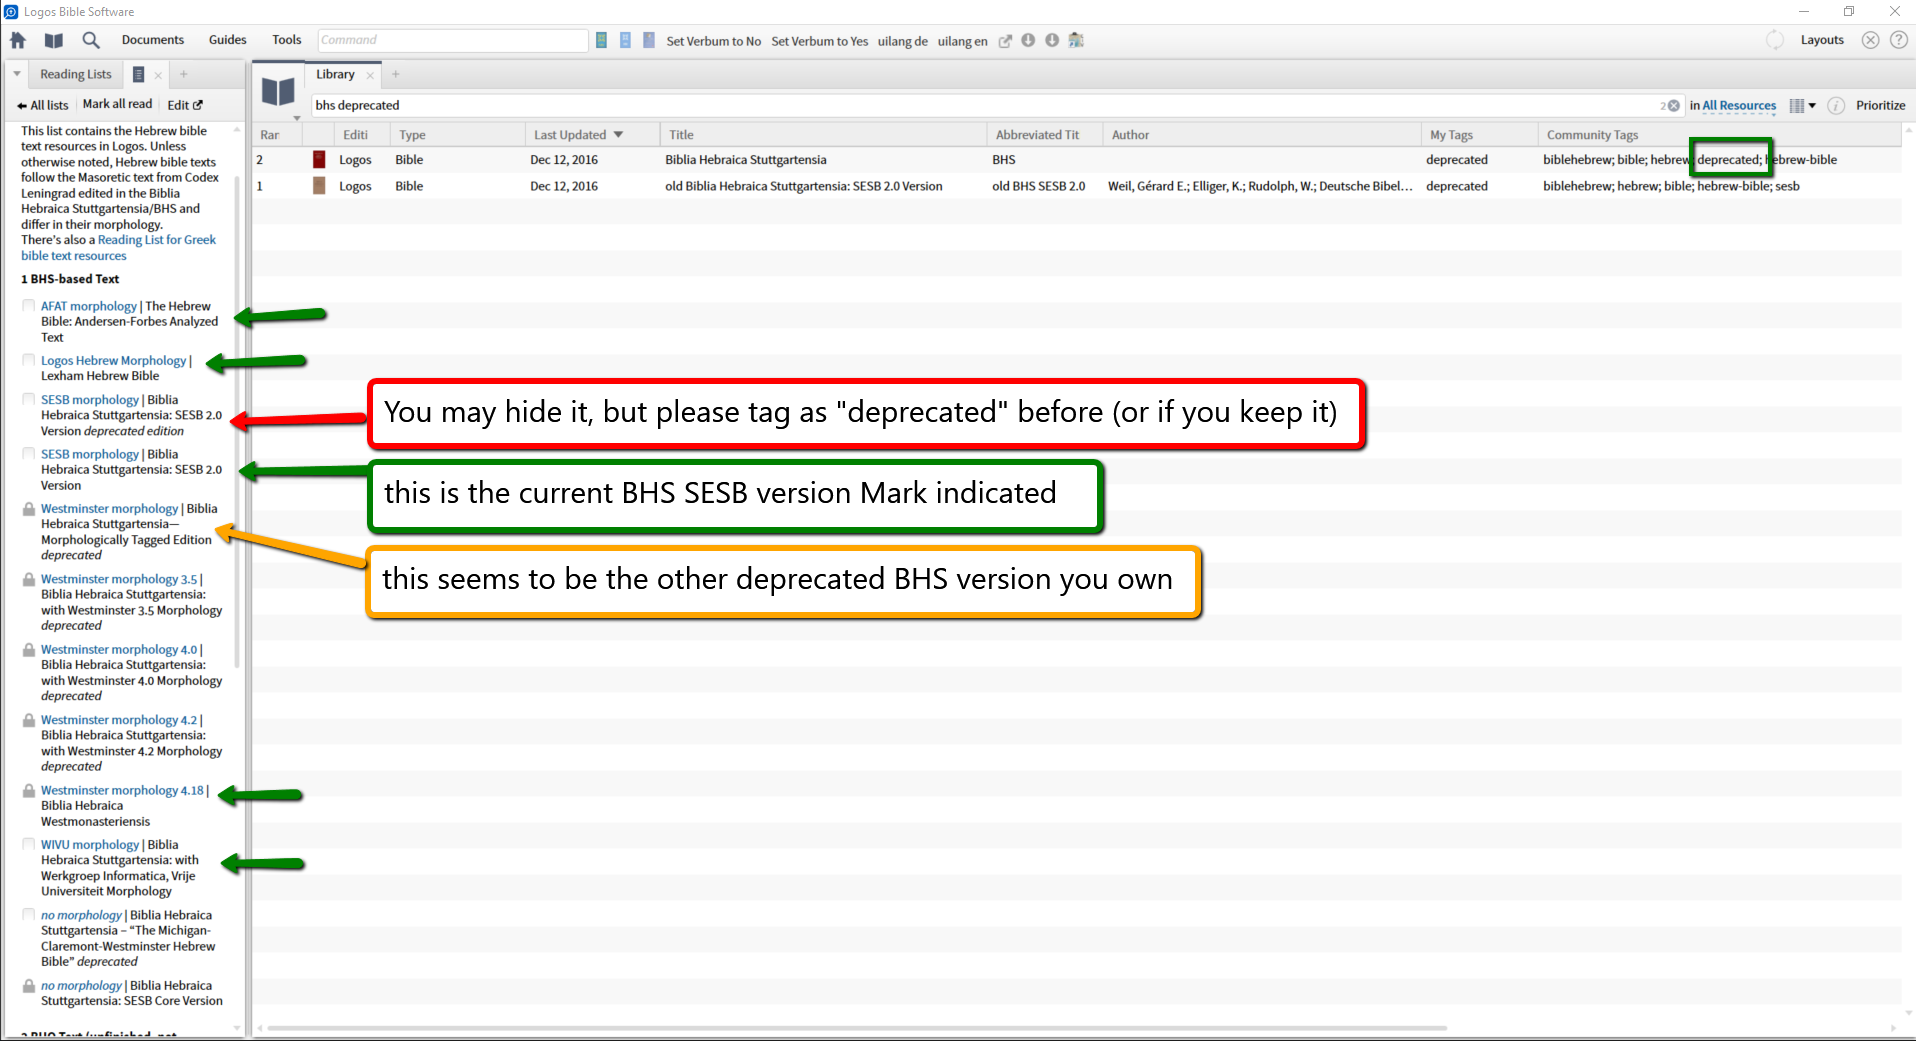Click the sync status icon
Viewport: 1916px width, 1041px height.
click(1775, 40)
